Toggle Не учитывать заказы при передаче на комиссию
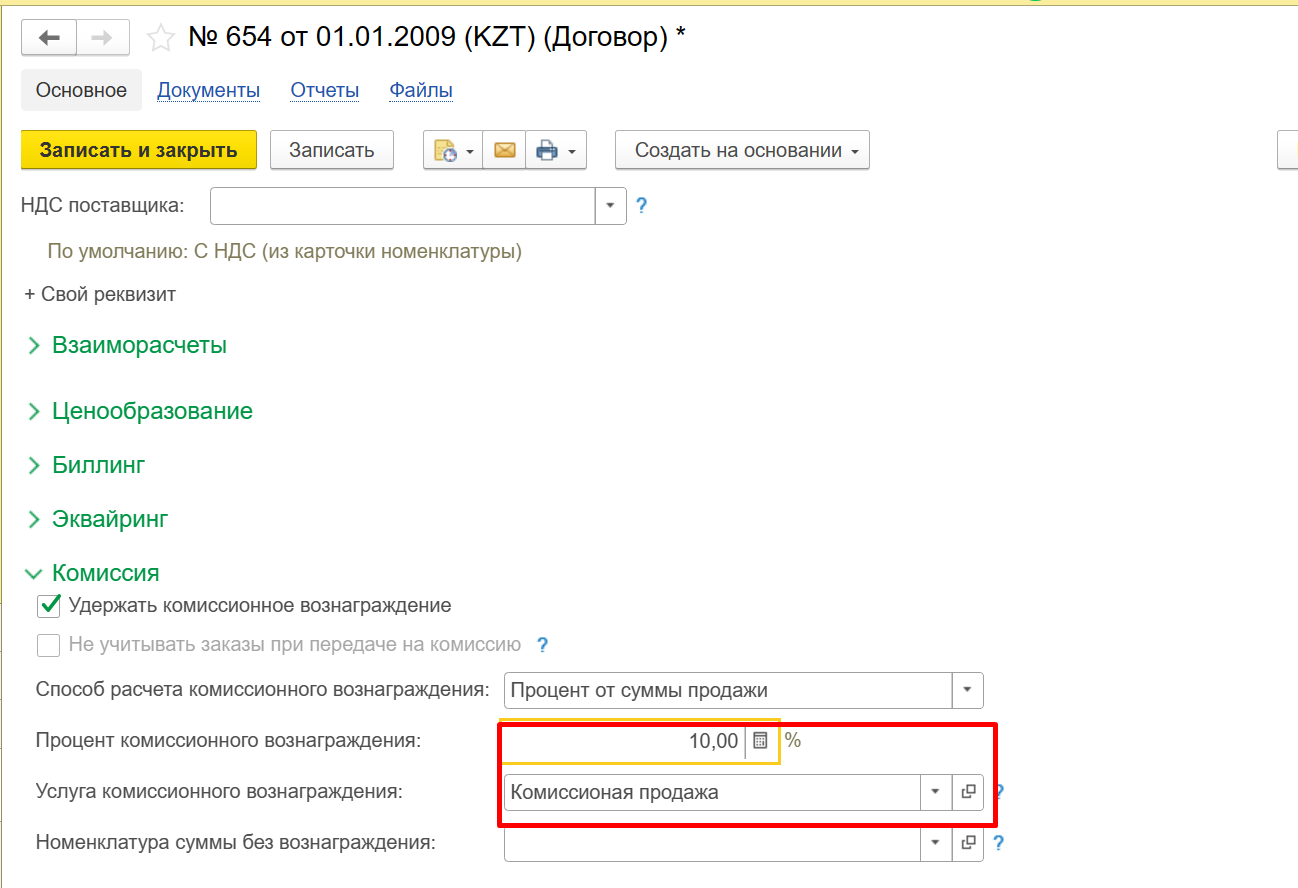1298x888 pixels. 48,645
